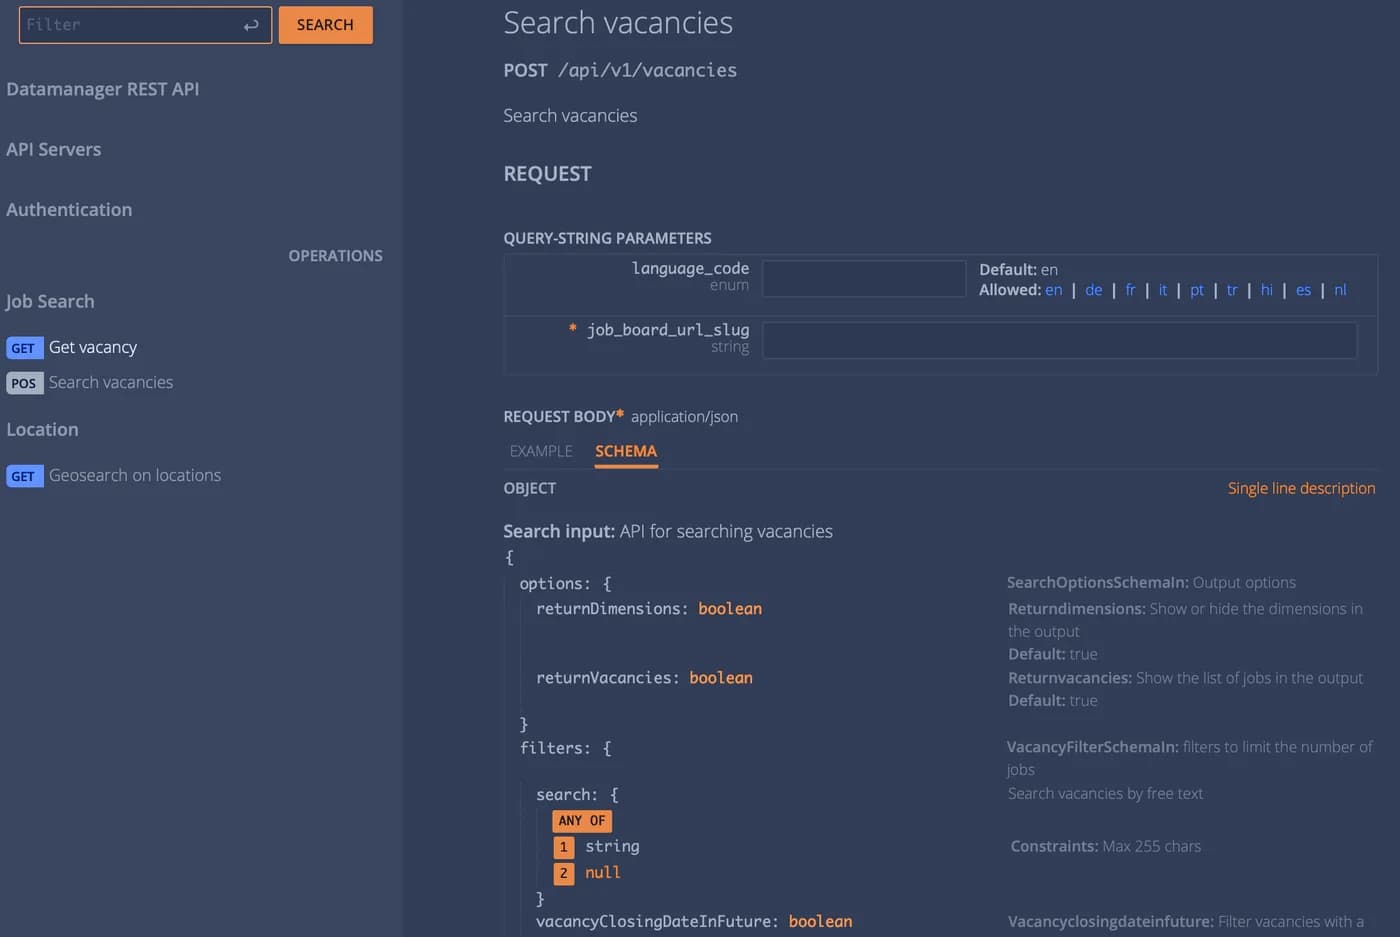This screenshot has width=1400, height=937.
Task: Open Datamanager REST API section
Action: (x=103, y=89)
